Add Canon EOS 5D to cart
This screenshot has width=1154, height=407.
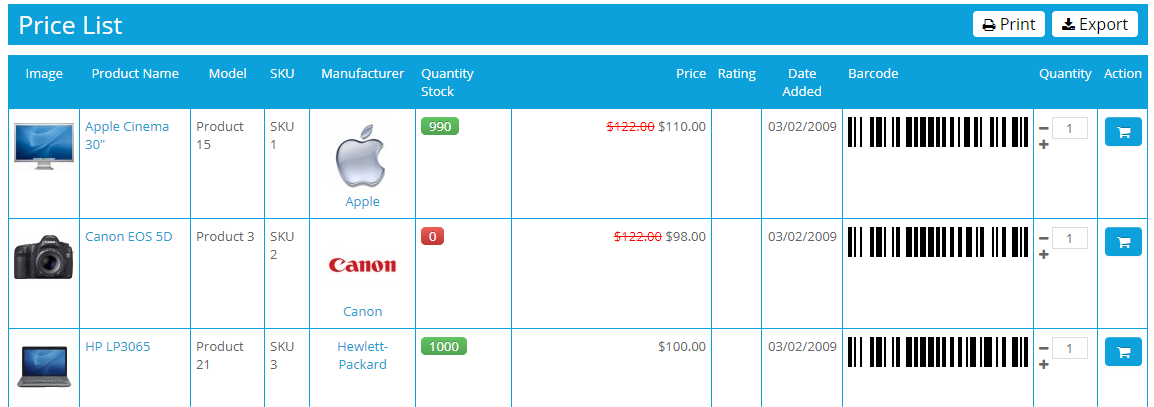pos(1123,242)
